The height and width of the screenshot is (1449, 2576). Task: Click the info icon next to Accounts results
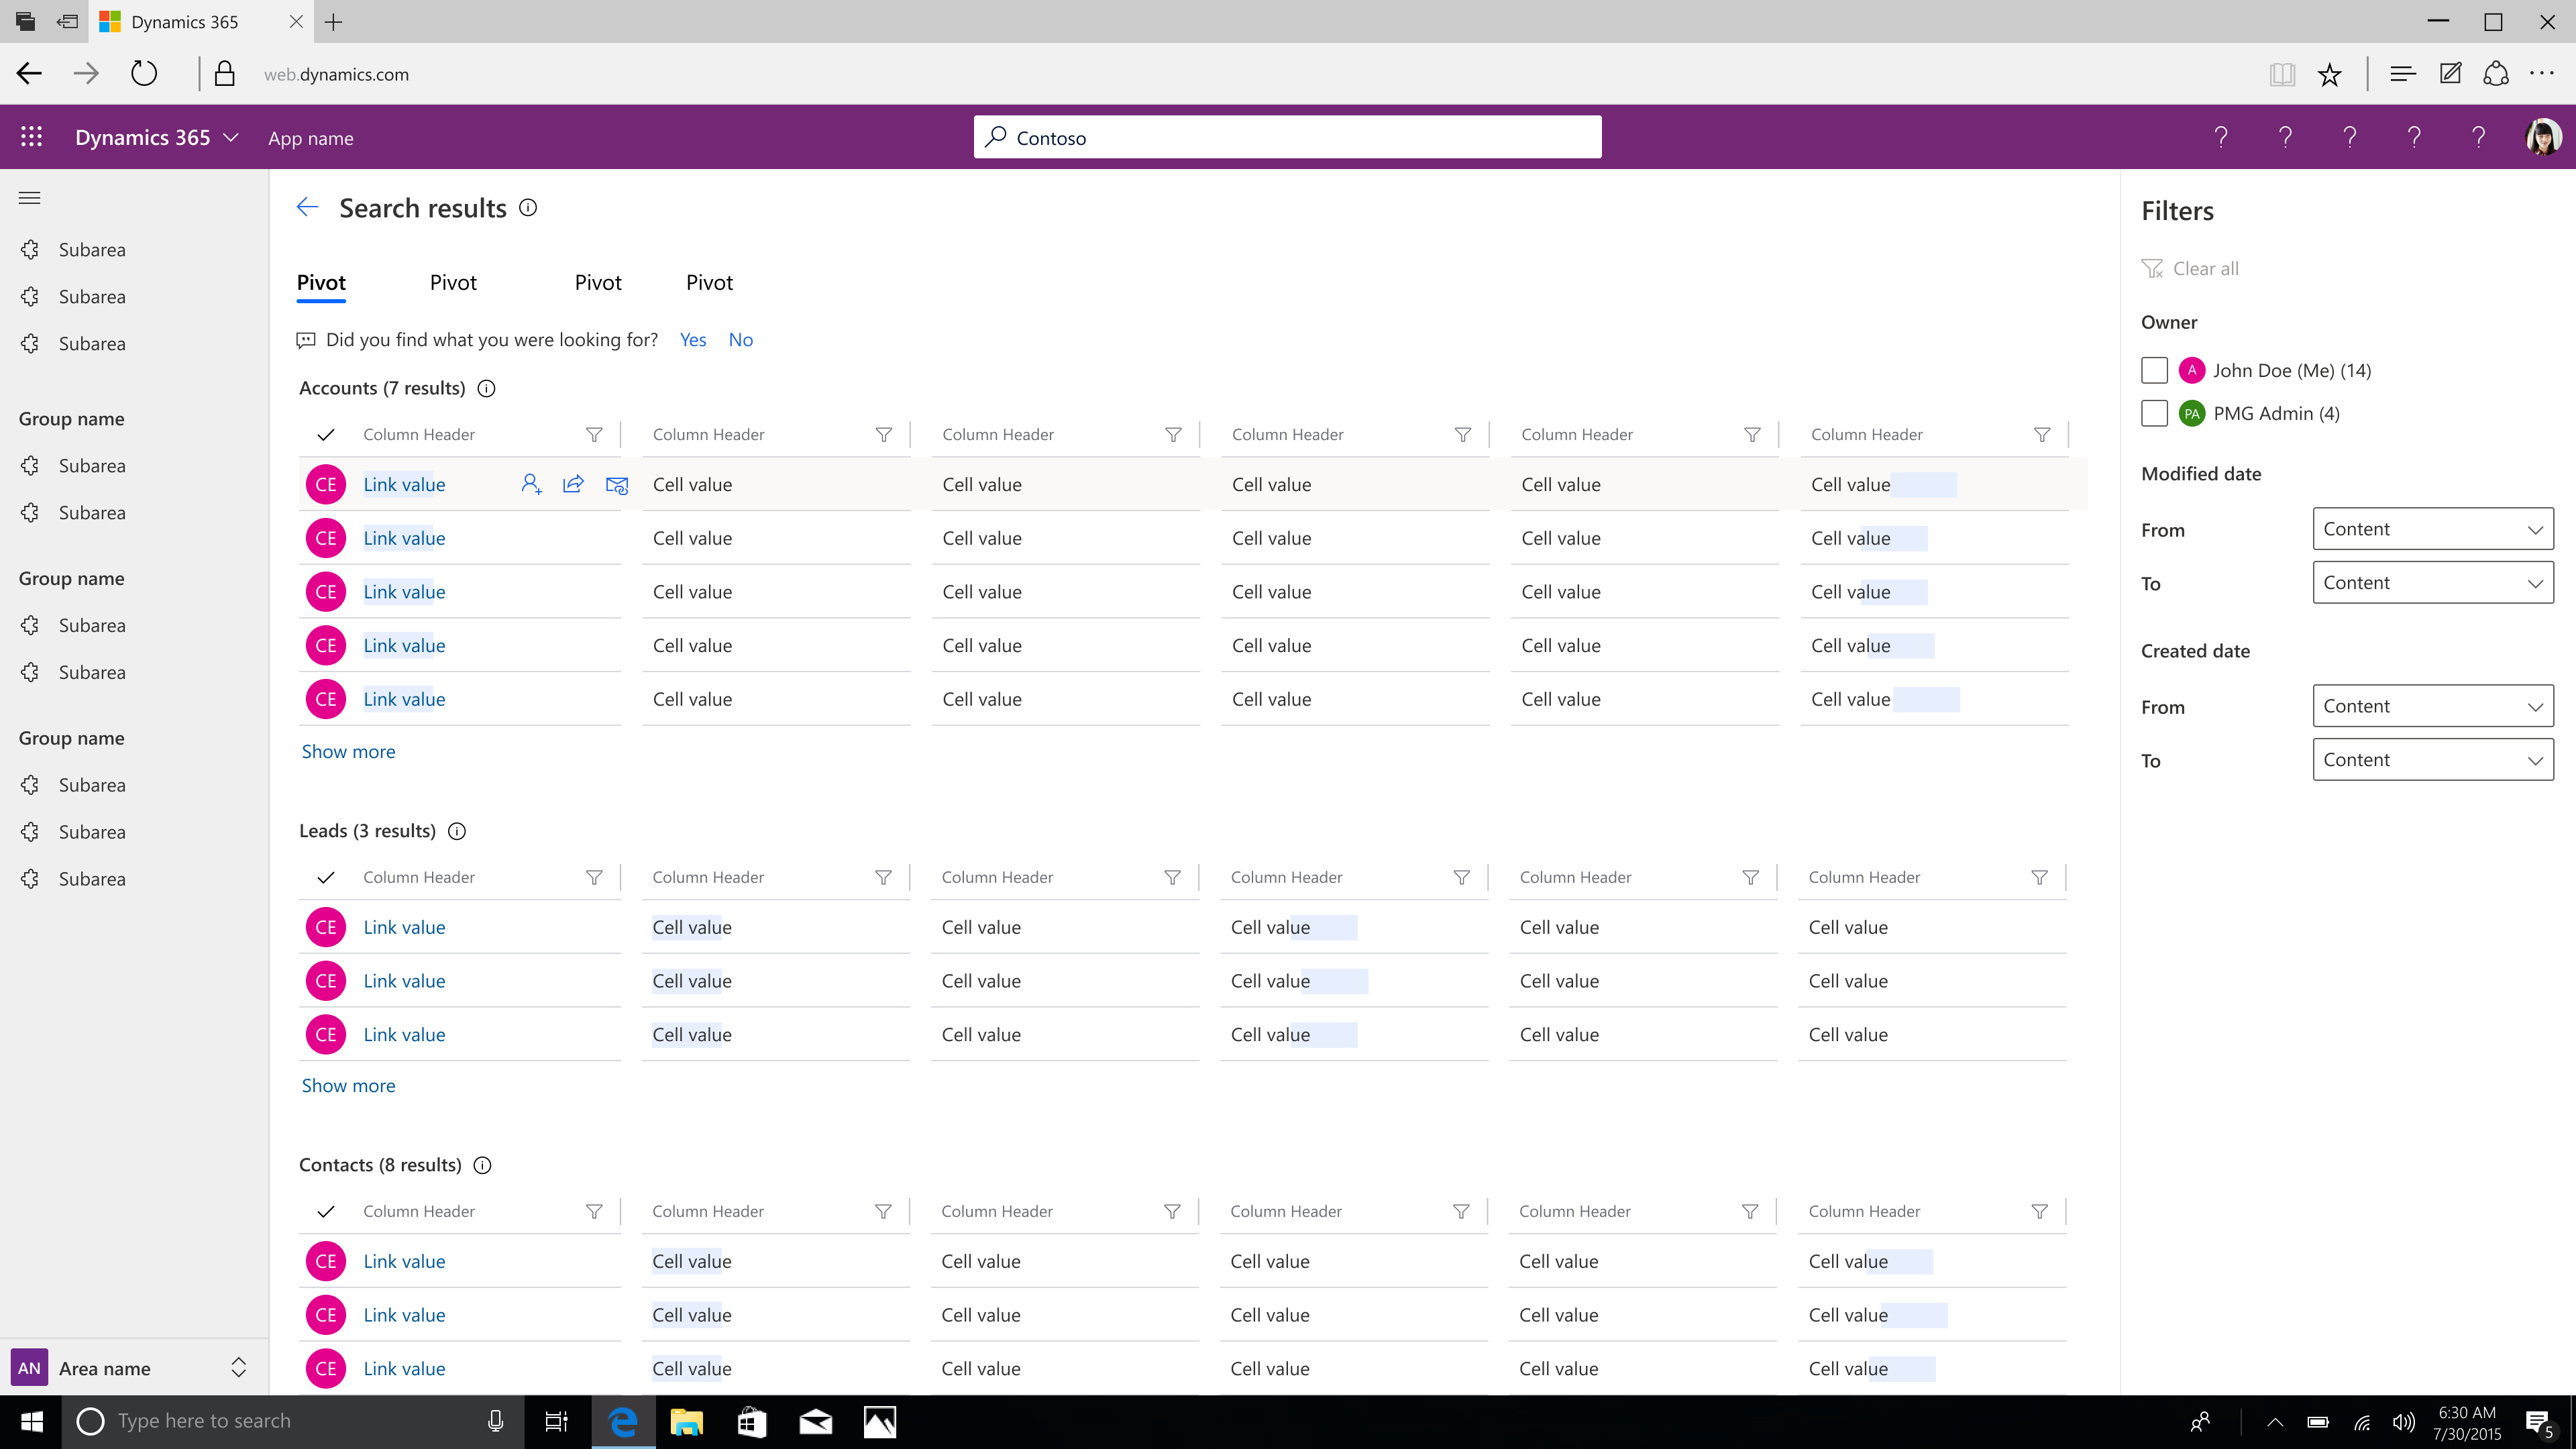486,388
